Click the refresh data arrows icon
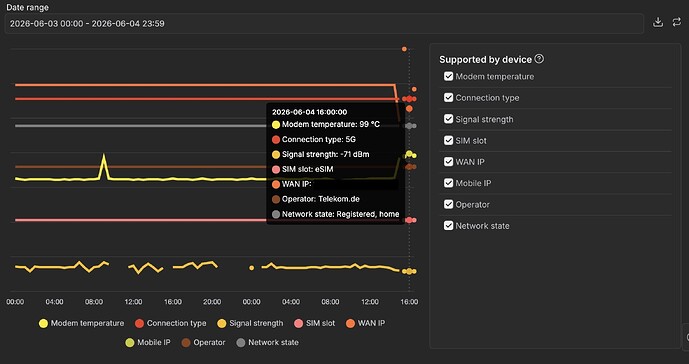This screenshot has width=689, height=364. 677,22
